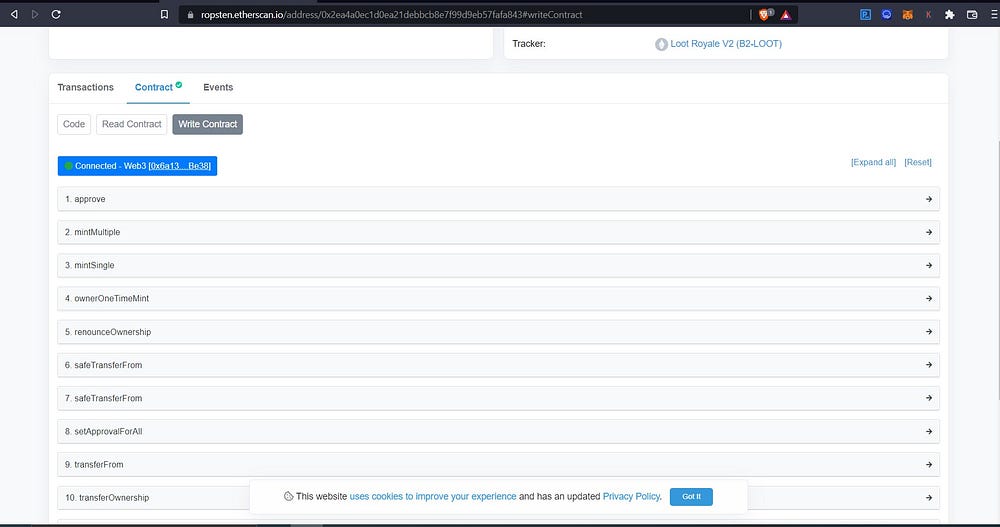The height and width of the screenshot is (527, 1000).
Task: Open the Brave Shields lion icon
Action: 764,14
